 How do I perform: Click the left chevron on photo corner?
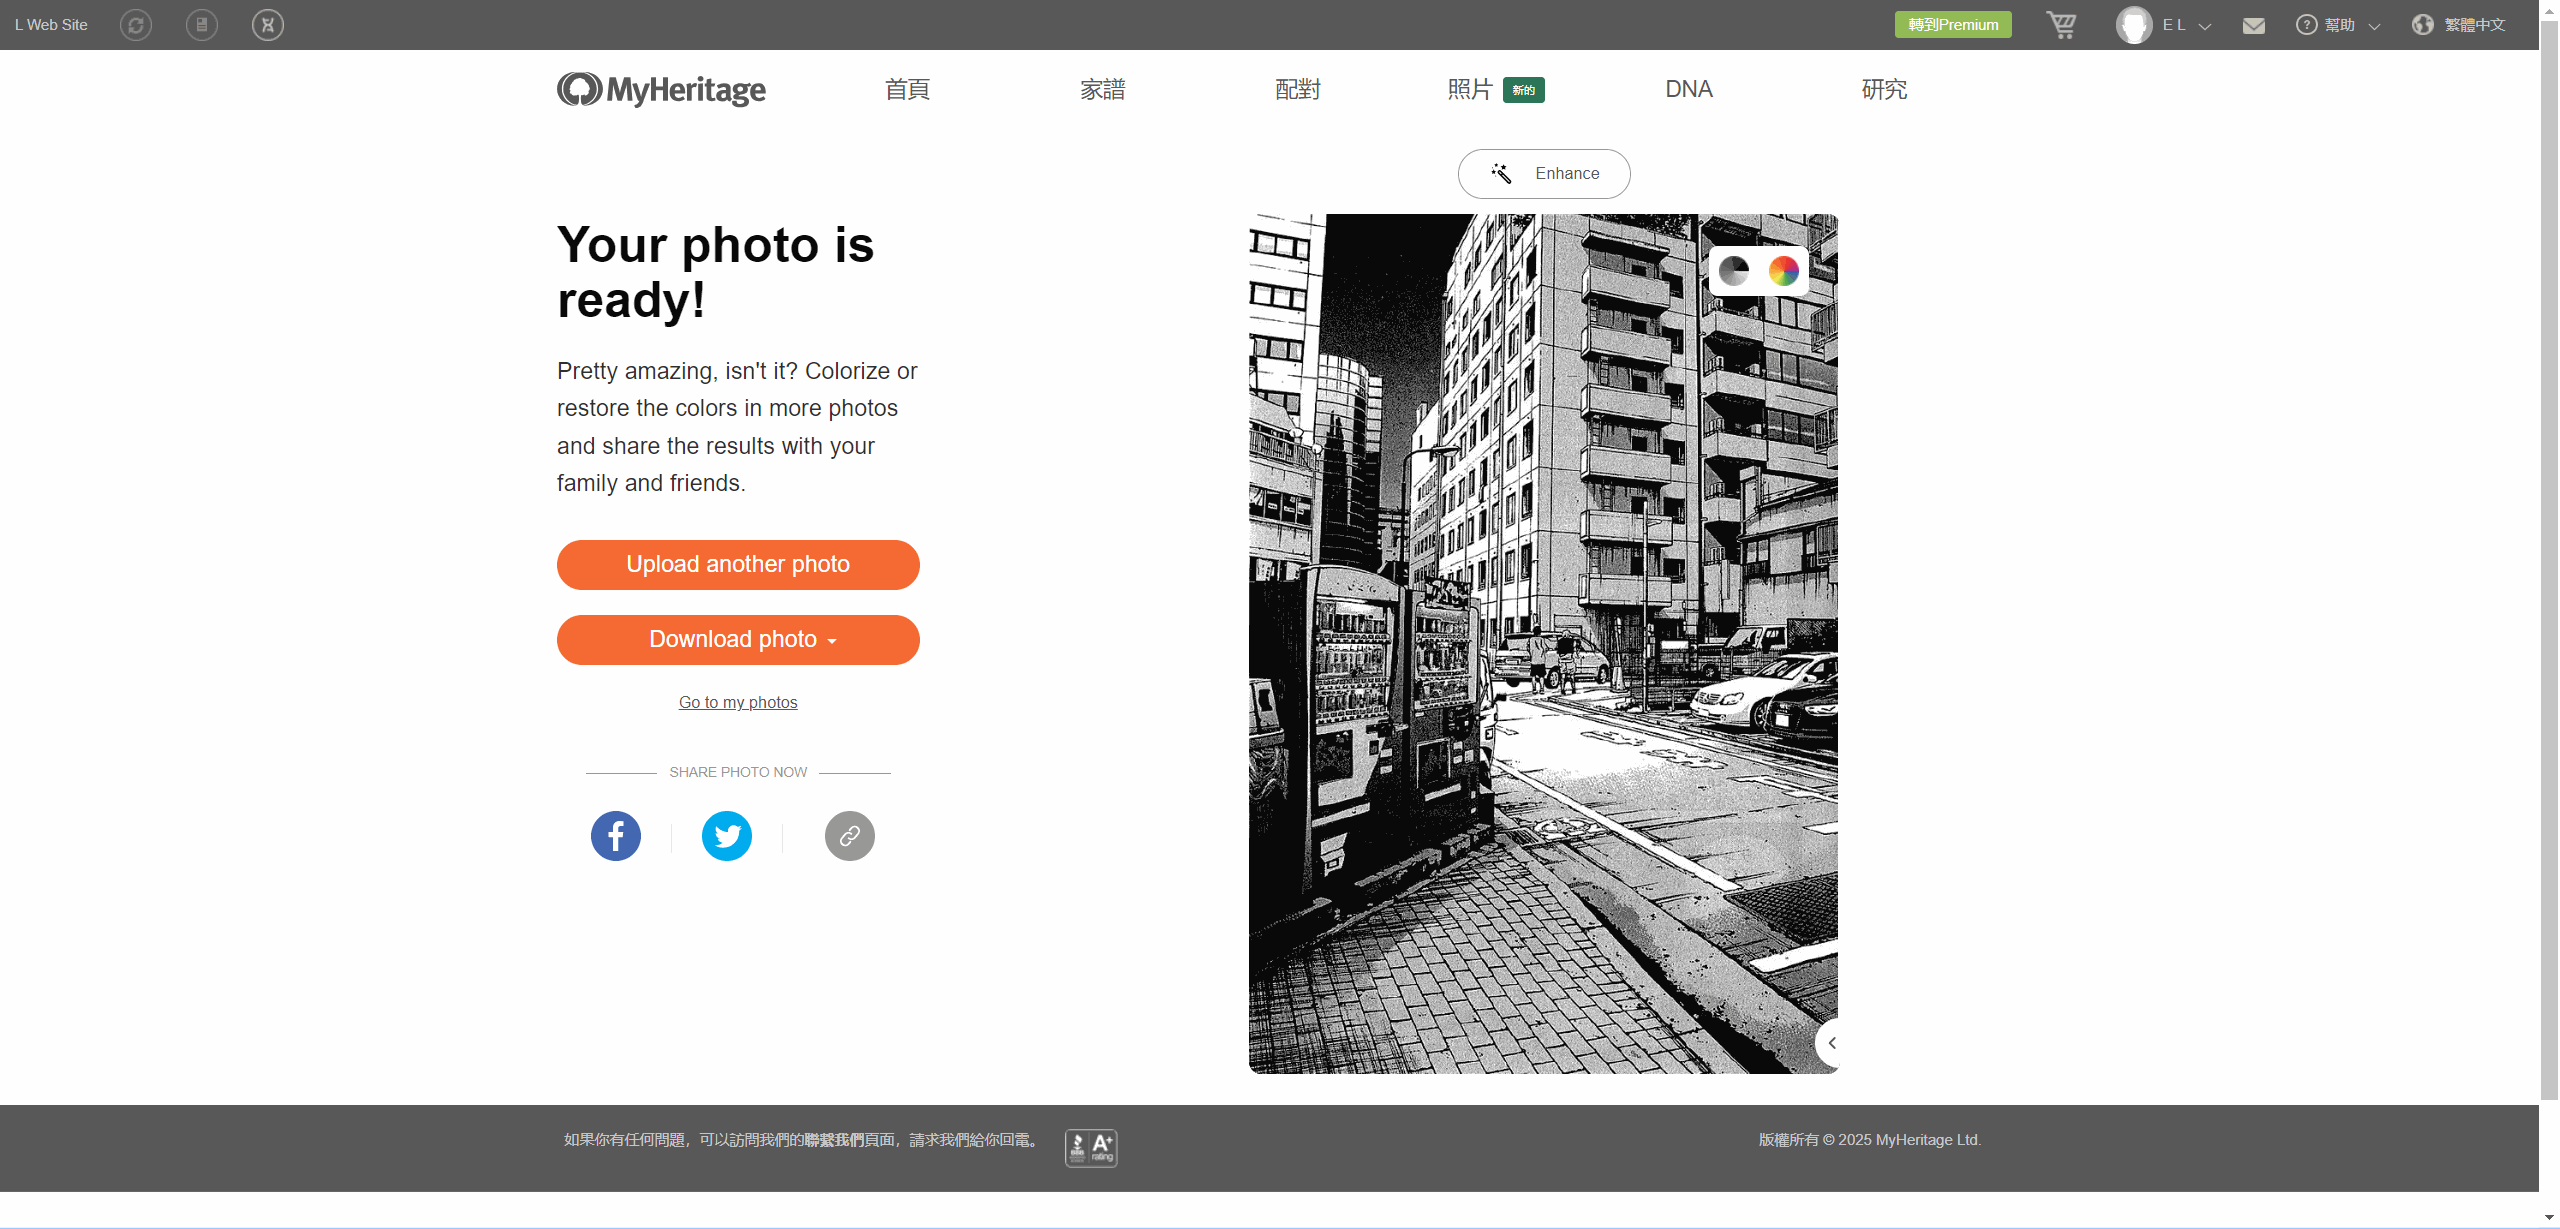[1831, 1043]
